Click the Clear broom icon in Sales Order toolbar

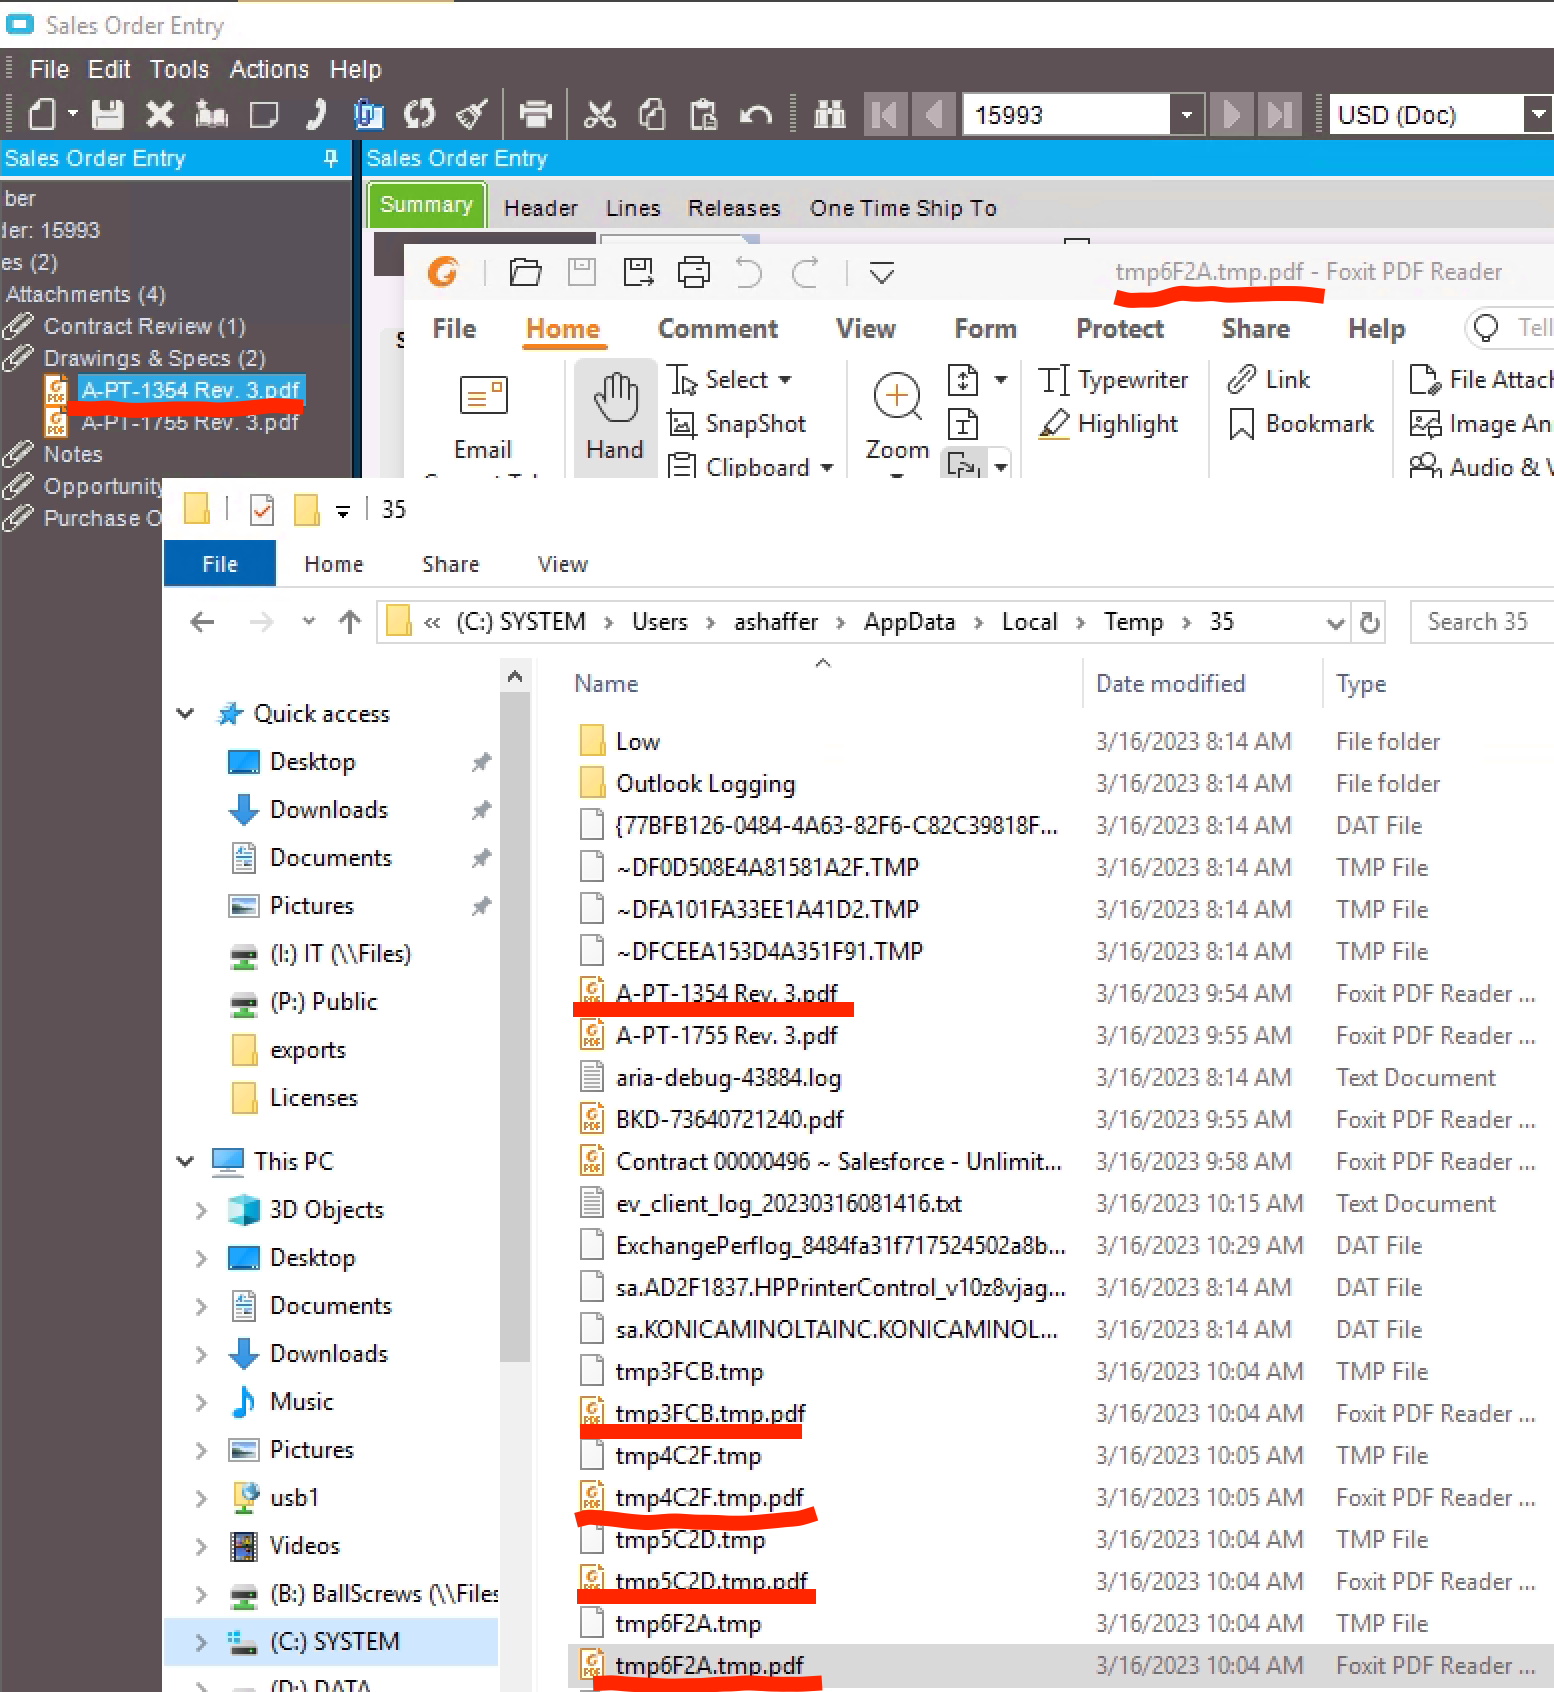pos(471,114)
